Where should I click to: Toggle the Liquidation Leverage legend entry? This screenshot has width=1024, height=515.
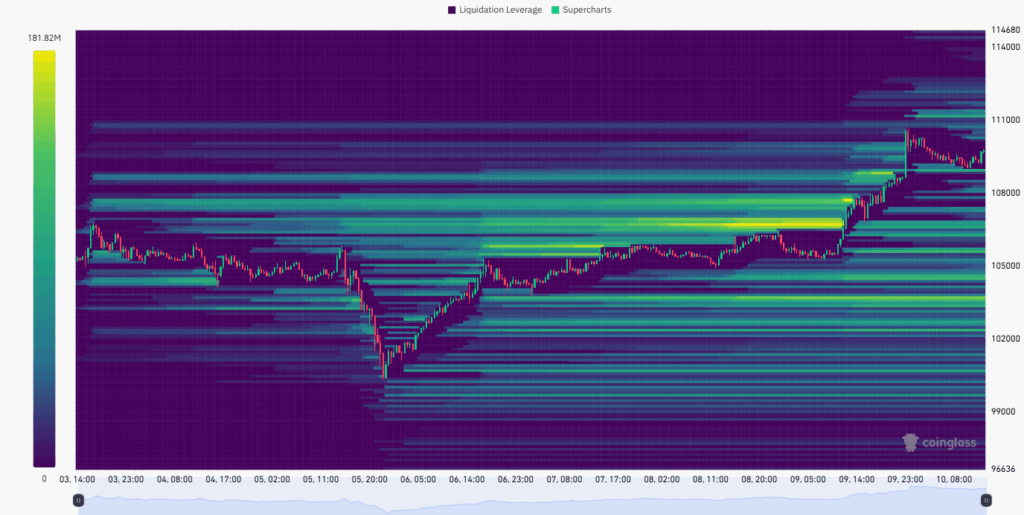click(494, 10)
